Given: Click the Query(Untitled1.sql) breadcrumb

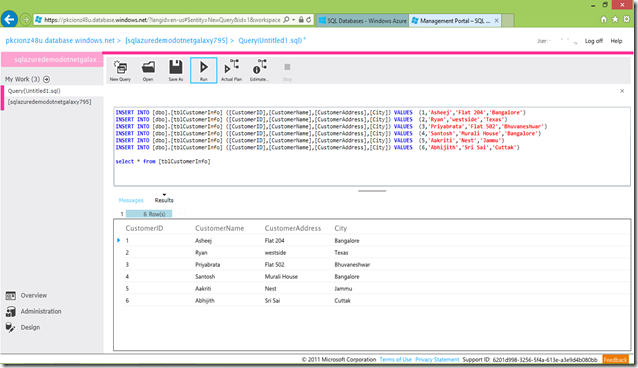Looking at the screenshot, I should tap(270, 40).
